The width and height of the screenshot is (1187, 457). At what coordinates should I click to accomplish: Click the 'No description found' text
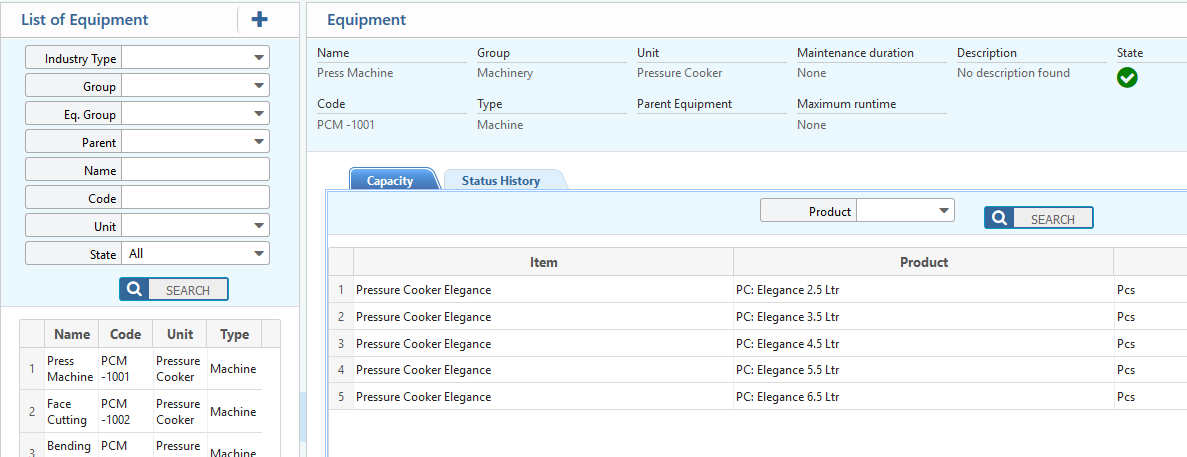pos(1013,73)
